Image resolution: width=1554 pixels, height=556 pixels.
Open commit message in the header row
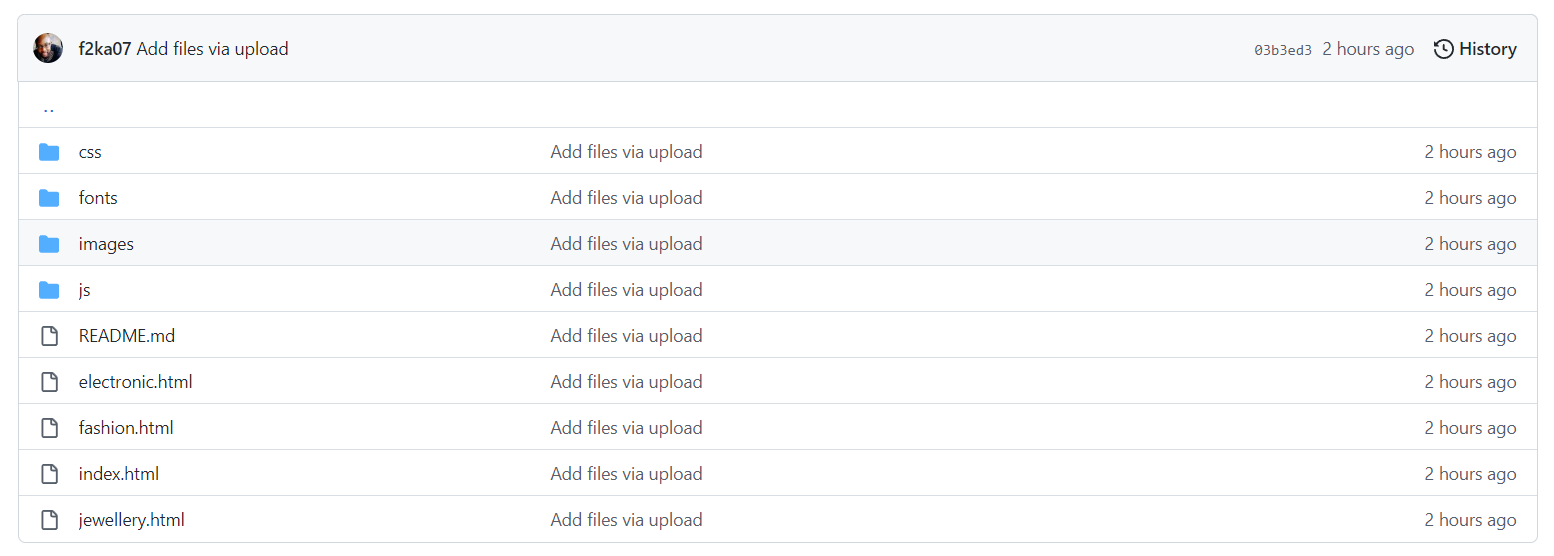tap(212, 49)
